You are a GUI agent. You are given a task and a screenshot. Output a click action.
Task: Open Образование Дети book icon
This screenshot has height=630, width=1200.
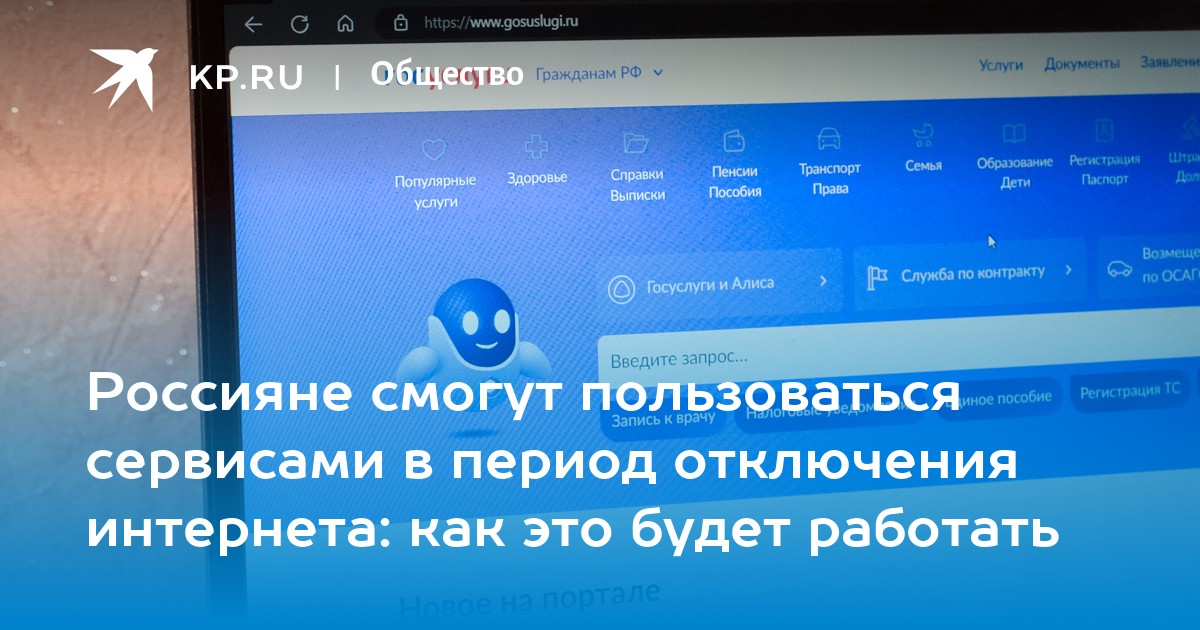pos(1014,134)
